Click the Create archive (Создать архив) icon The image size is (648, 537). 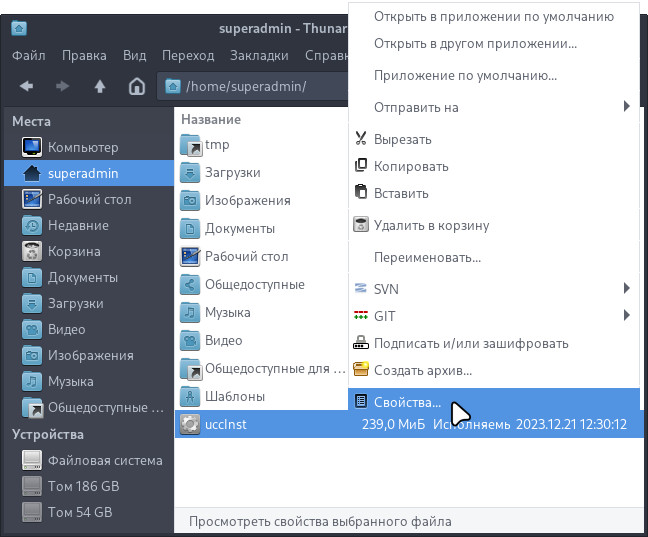click(361, 370)
